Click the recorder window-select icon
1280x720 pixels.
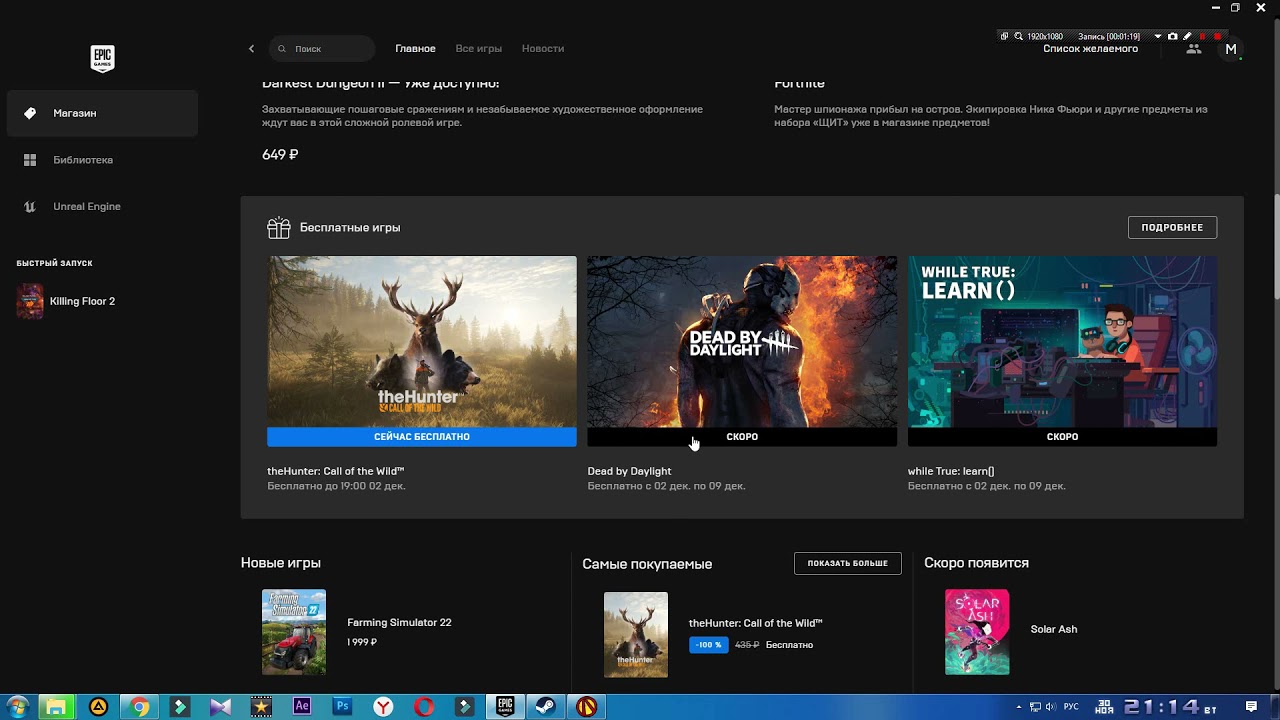coord(1005,36)
